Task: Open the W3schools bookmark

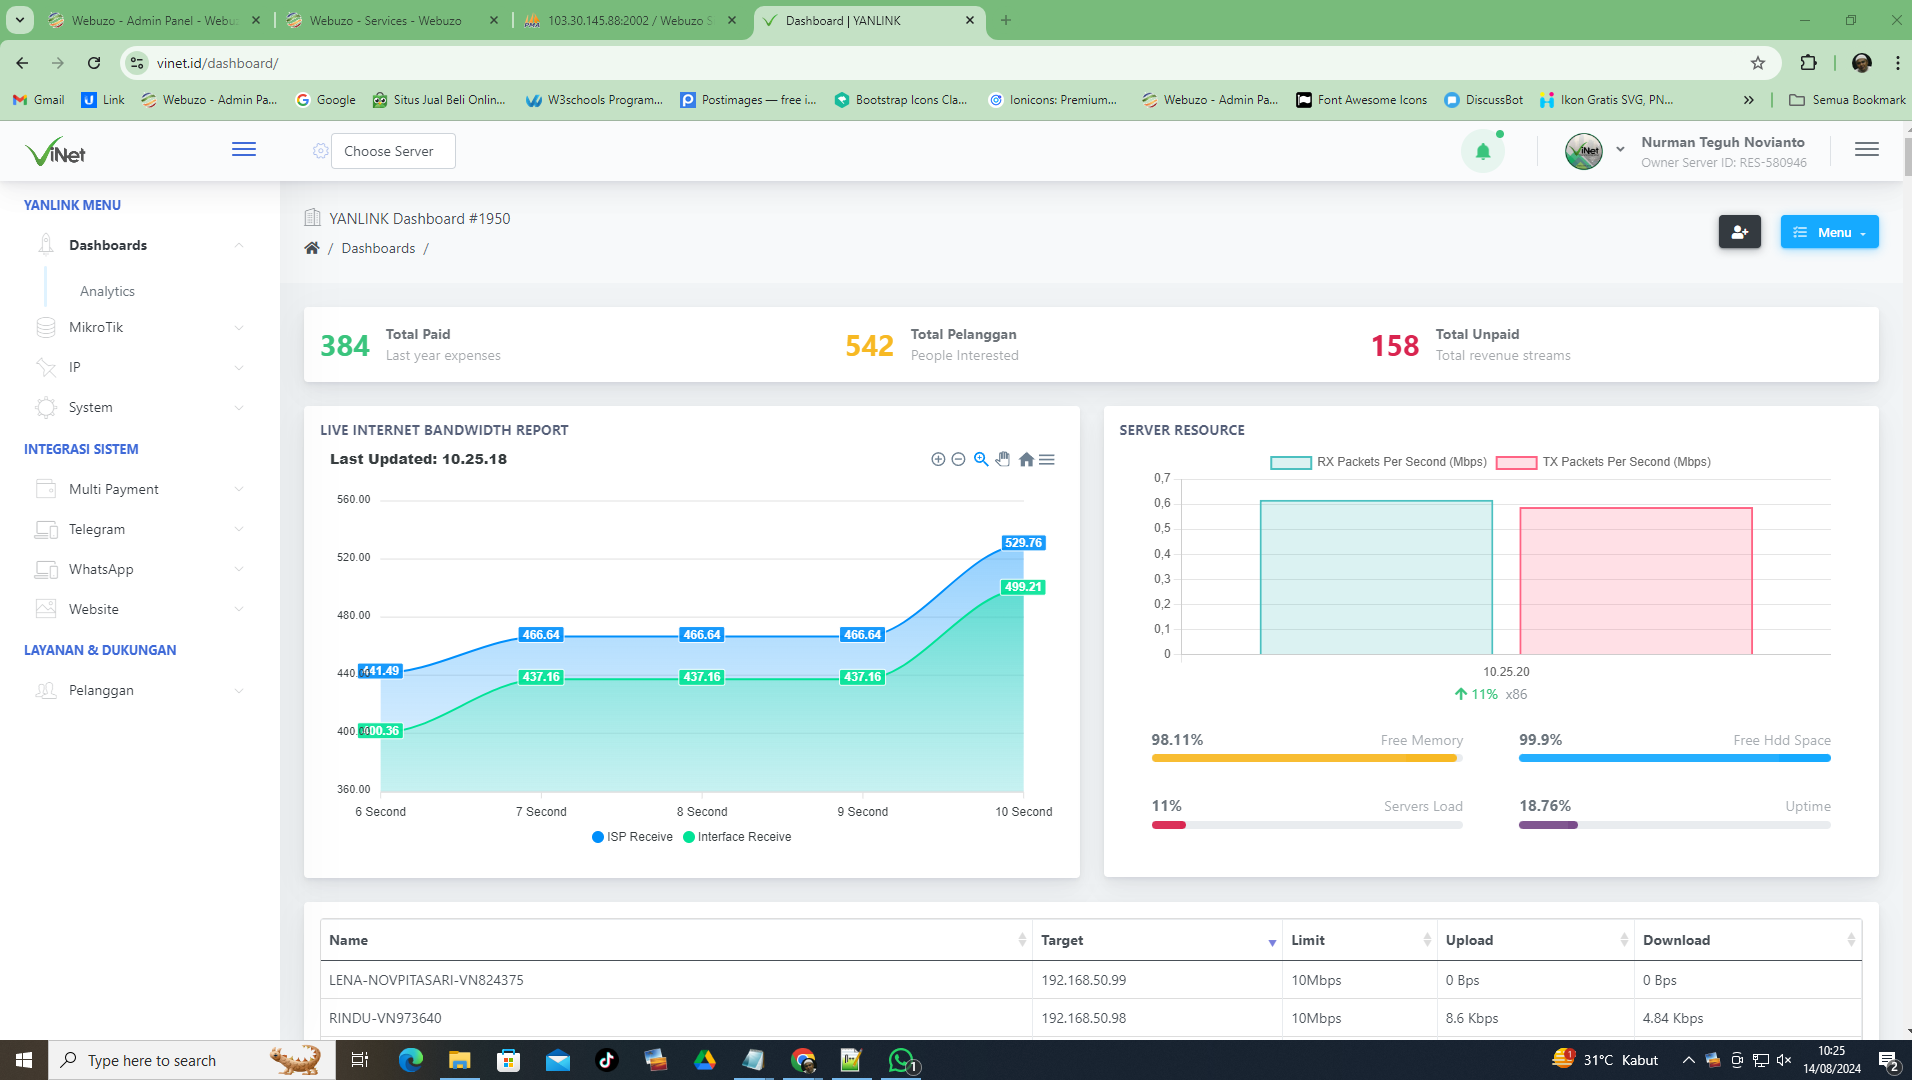Action: pyautogui.click(x=594, y=100)
